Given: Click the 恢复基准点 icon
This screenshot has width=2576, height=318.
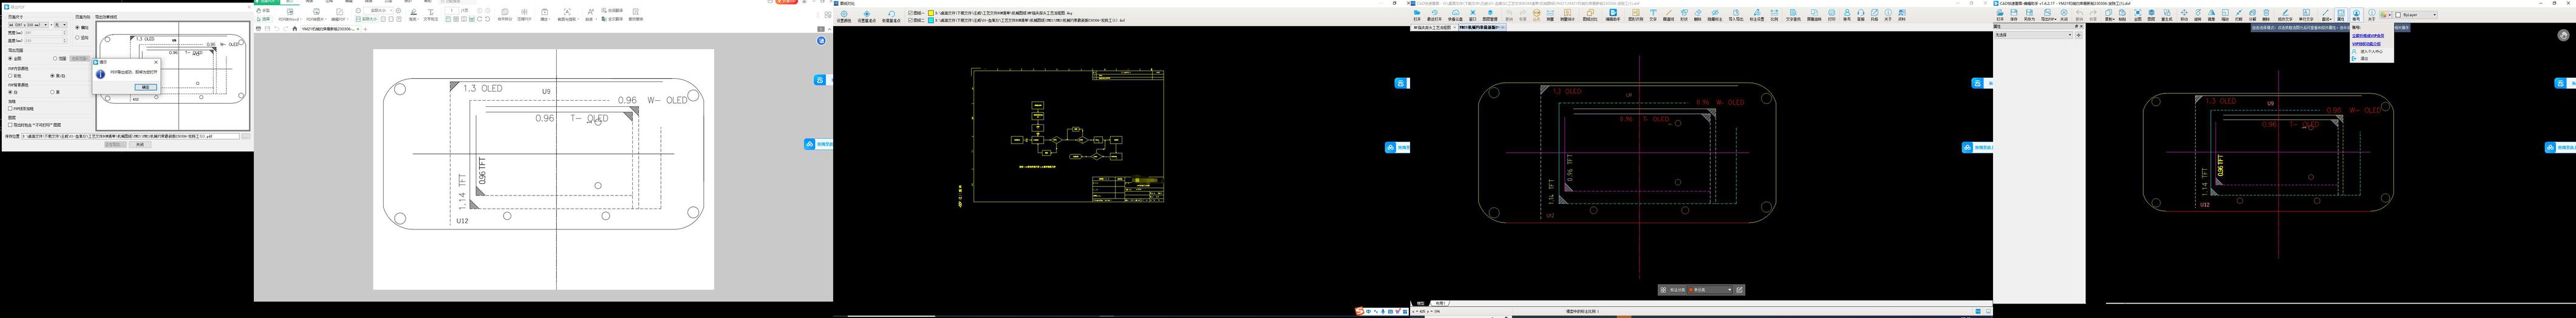Looking at the screenshot, I should 891,15.
